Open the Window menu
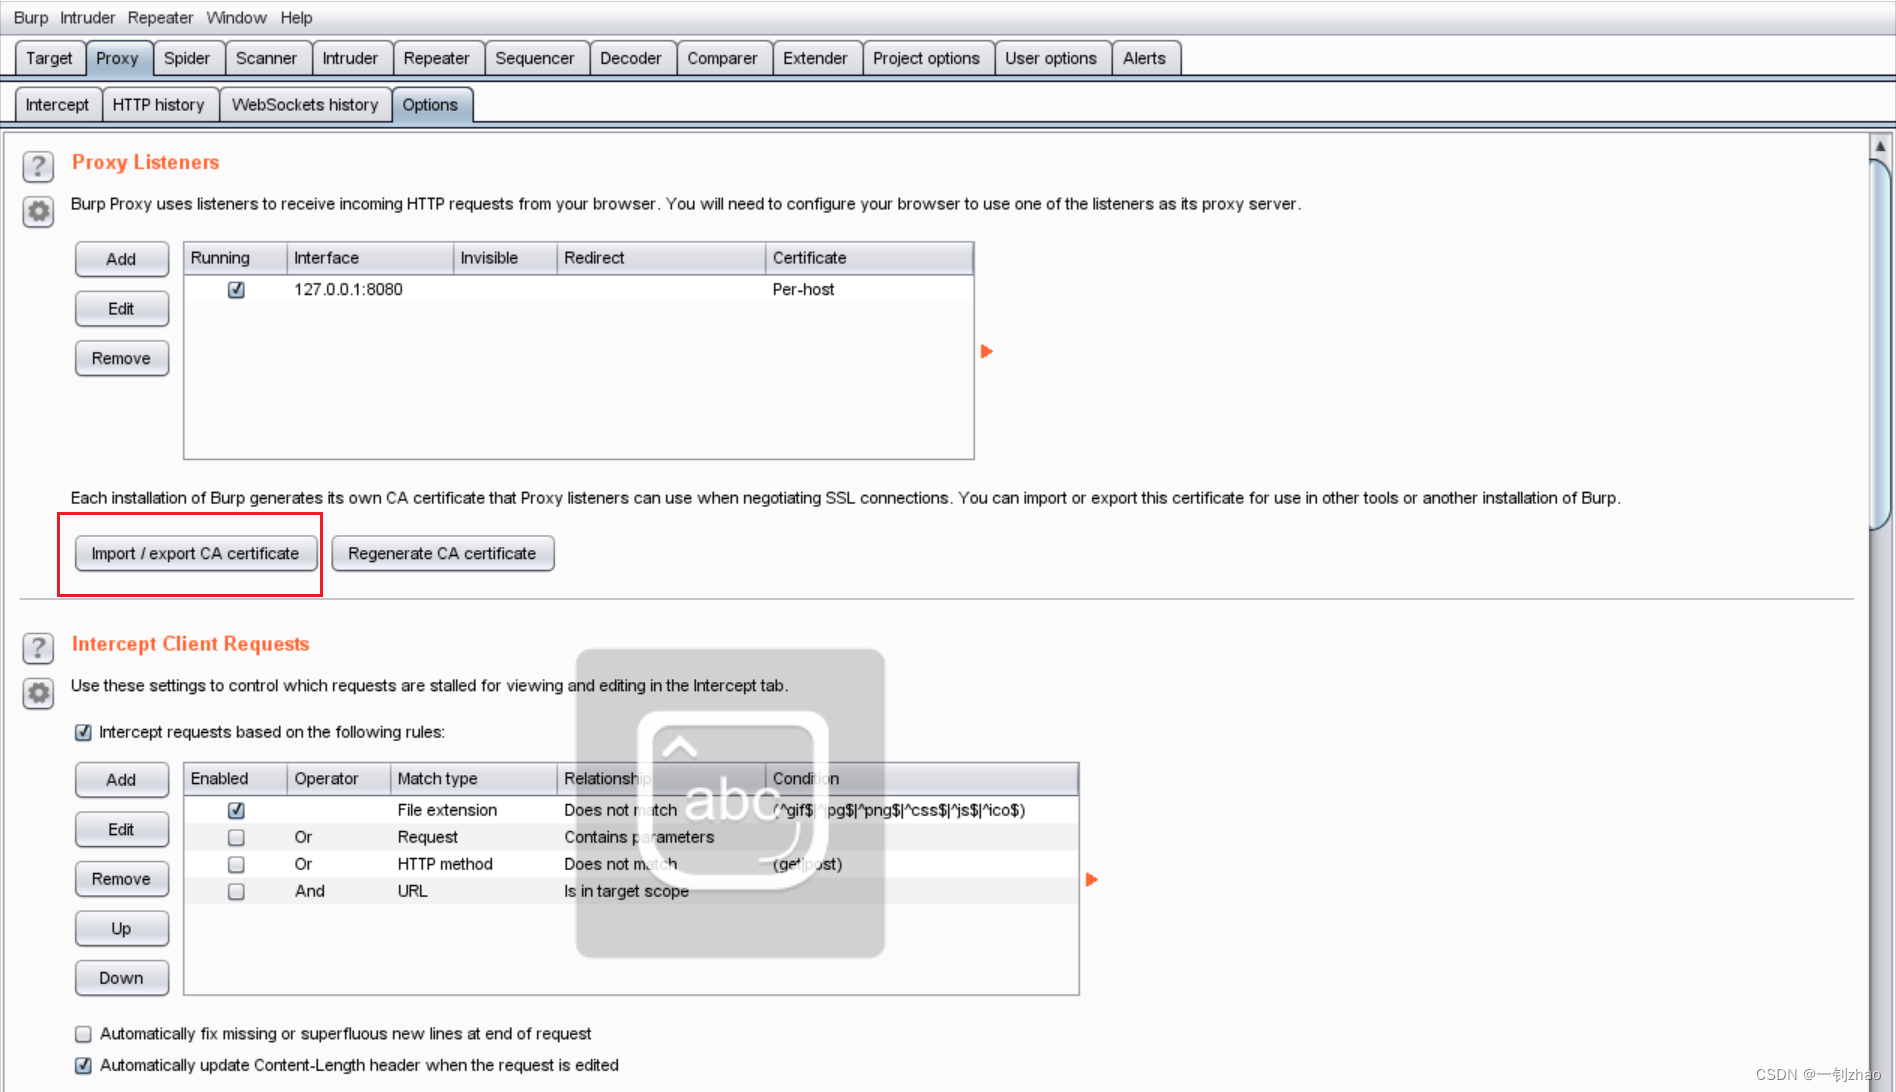 237,18
